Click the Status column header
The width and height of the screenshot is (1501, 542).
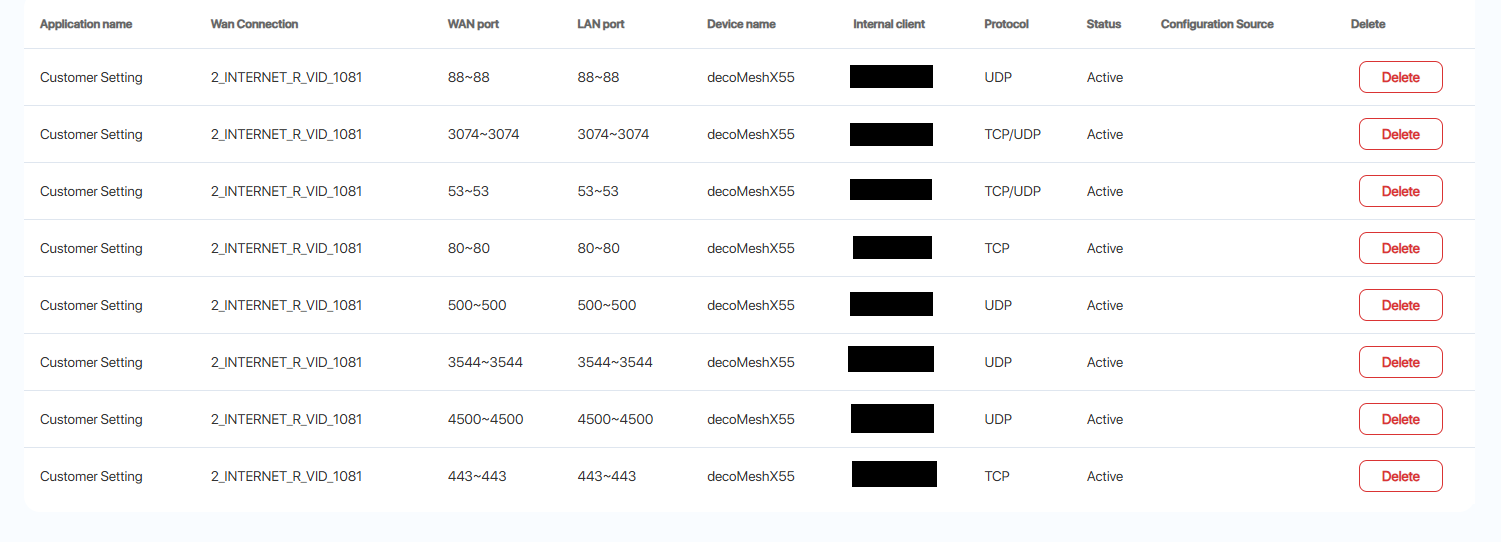pos(1104,24)
